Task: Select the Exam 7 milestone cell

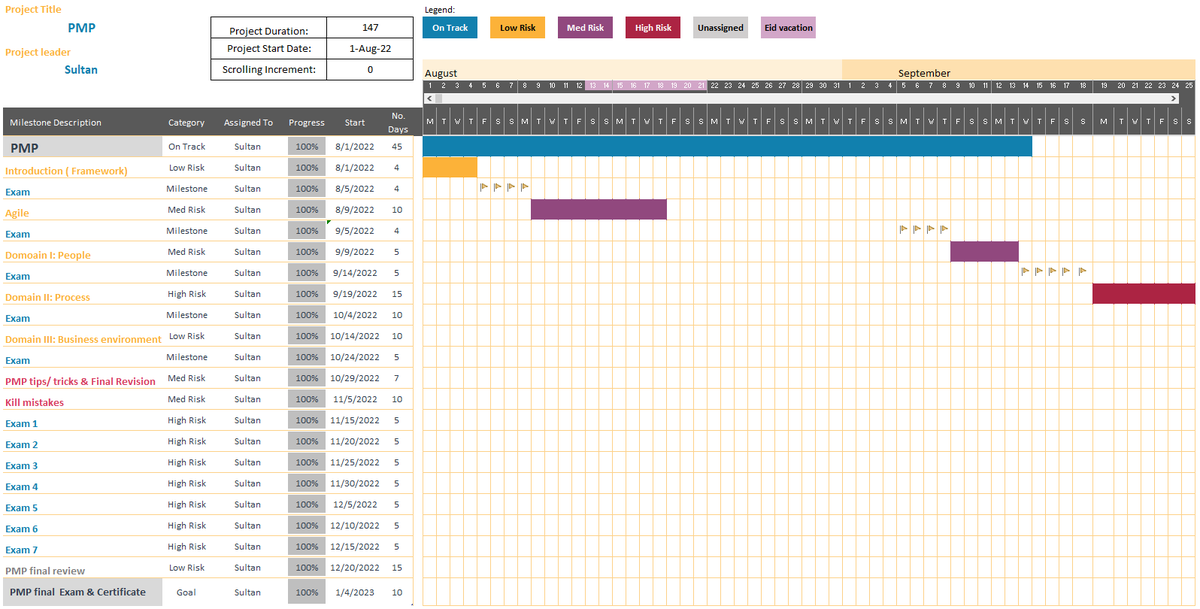Action: coord(82,548)
